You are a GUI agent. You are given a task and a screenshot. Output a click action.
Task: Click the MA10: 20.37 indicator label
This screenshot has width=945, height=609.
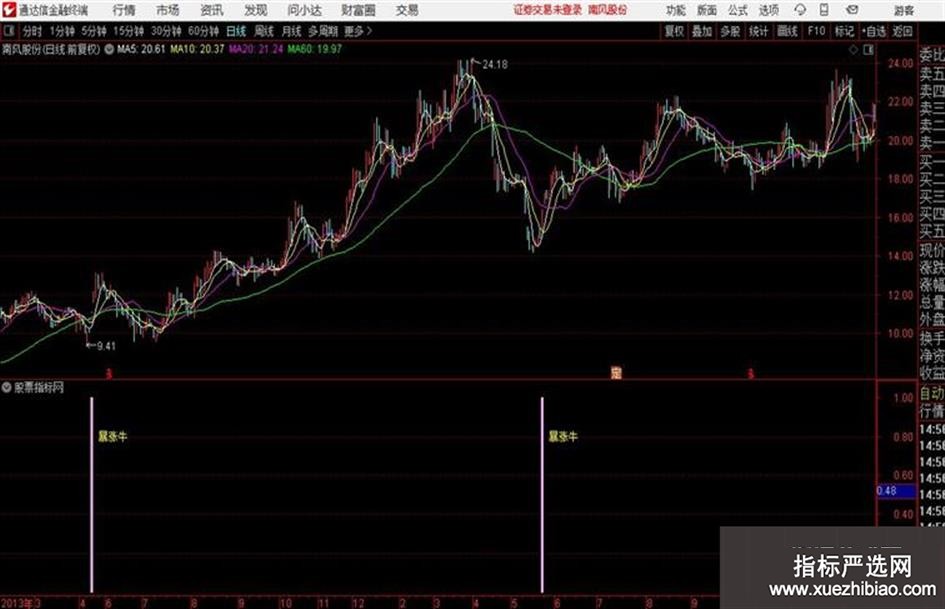click(197, 49)
